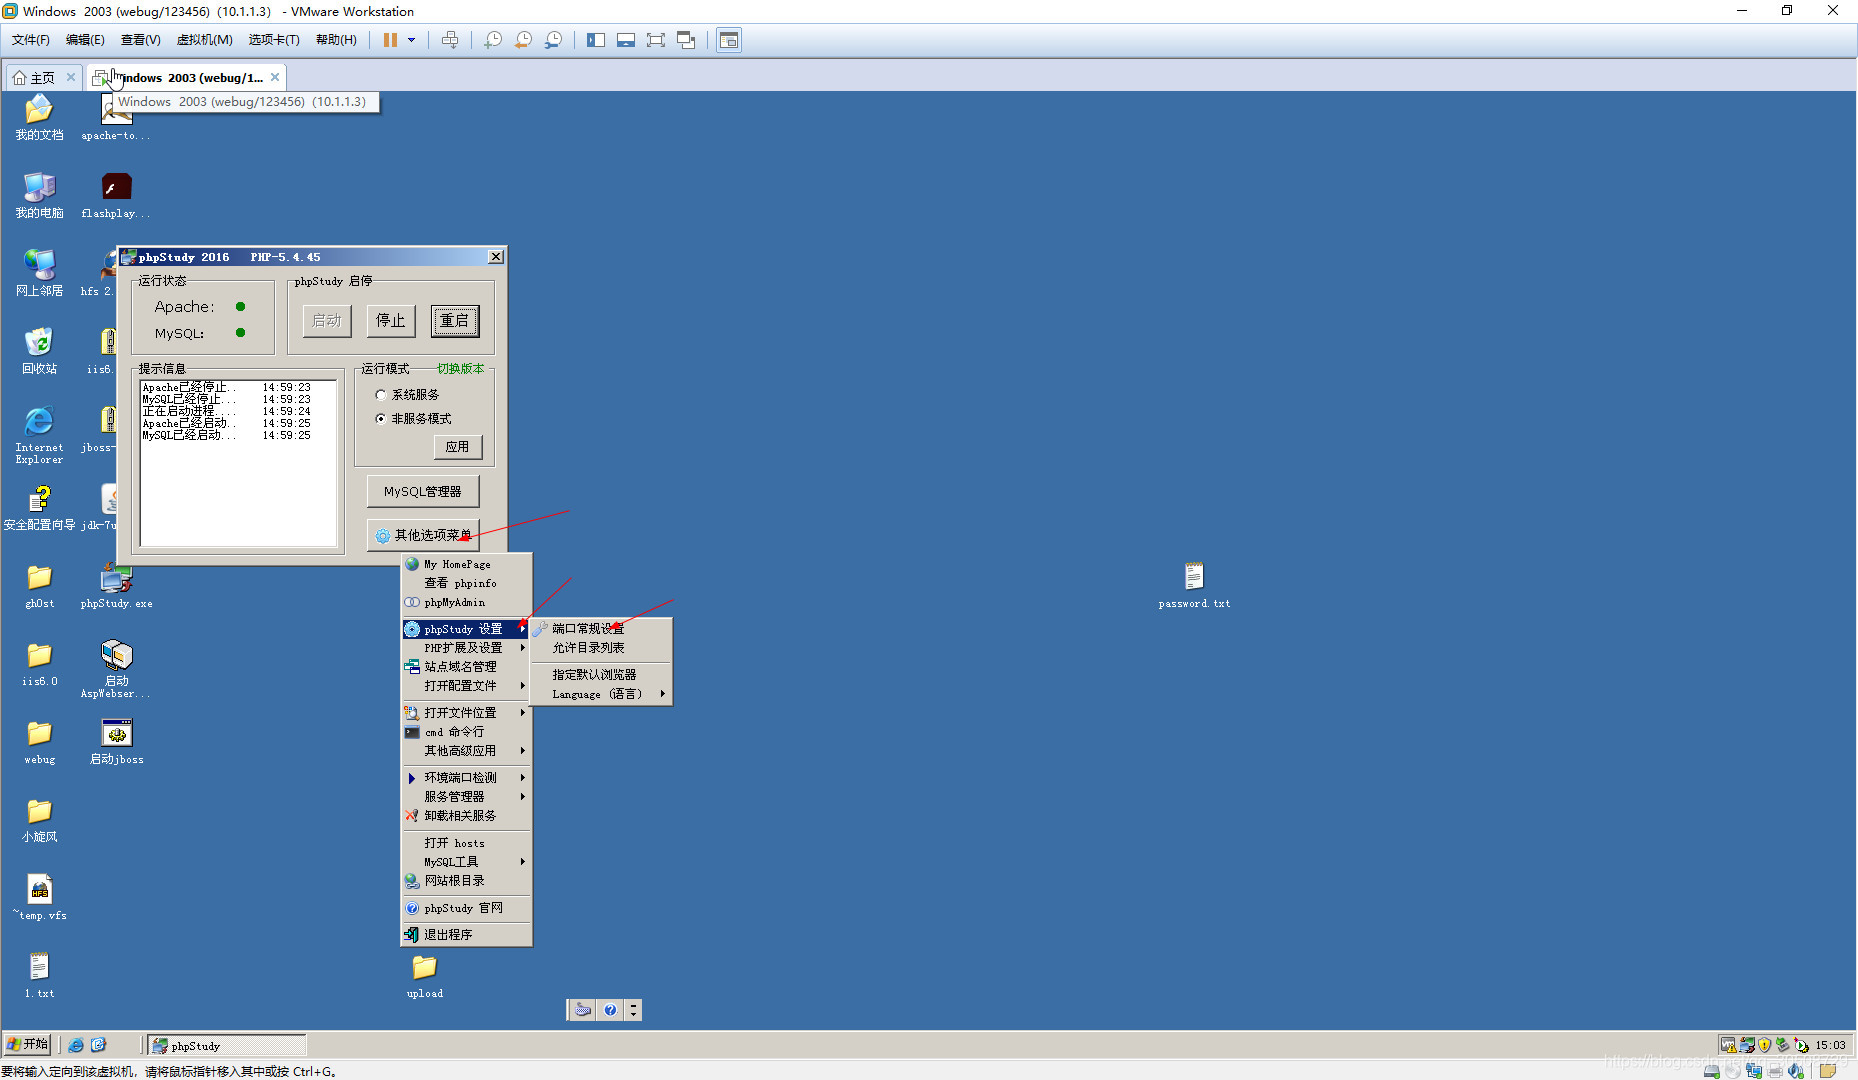The height and width of the screenshot is (1080, 1858).
Task: Click the console view toolbar icon
Action: coord(729,40)
